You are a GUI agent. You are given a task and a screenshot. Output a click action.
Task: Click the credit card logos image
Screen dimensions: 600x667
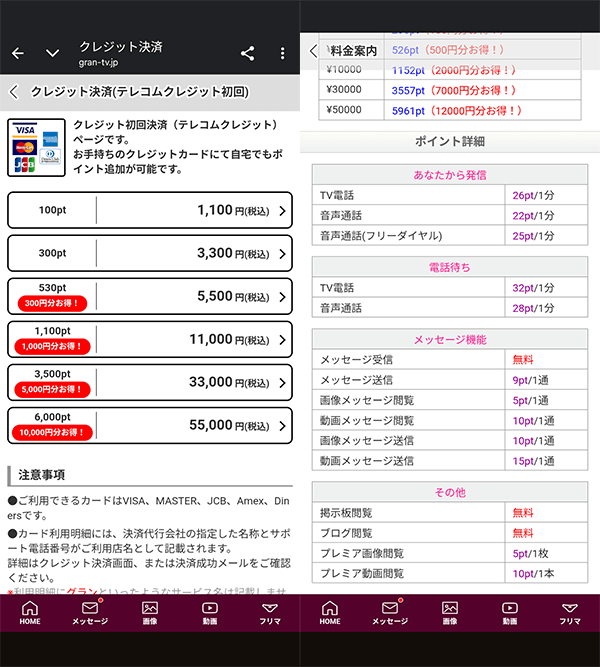tap(37, 147)
